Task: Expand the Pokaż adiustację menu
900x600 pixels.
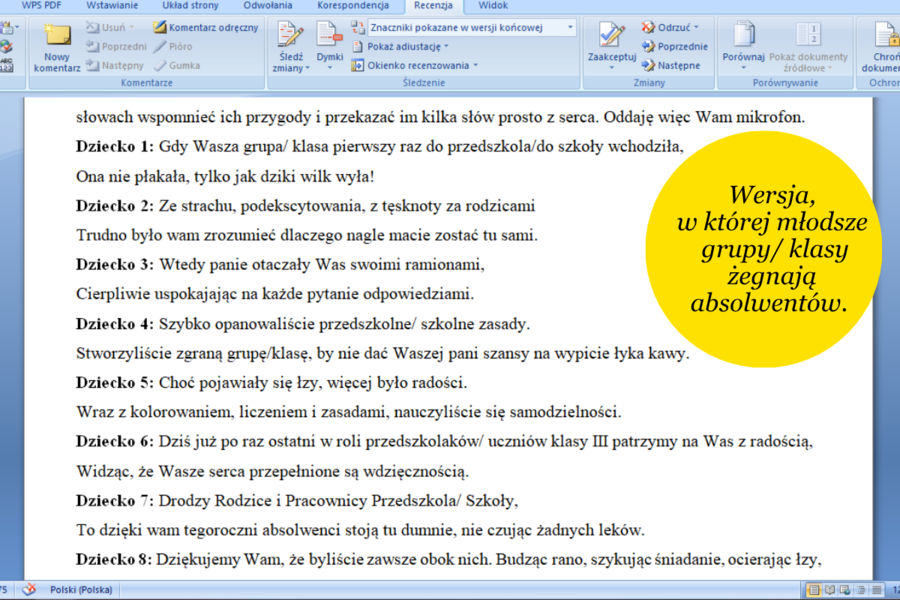Action: 404,46
